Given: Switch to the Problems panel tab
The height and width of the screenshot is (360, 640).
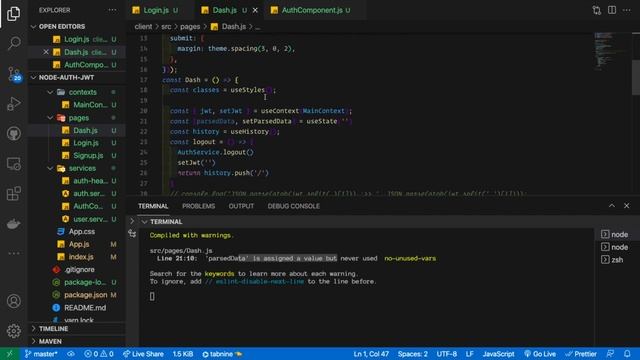Looking at the screenshot, I should (x=198, y=206).
